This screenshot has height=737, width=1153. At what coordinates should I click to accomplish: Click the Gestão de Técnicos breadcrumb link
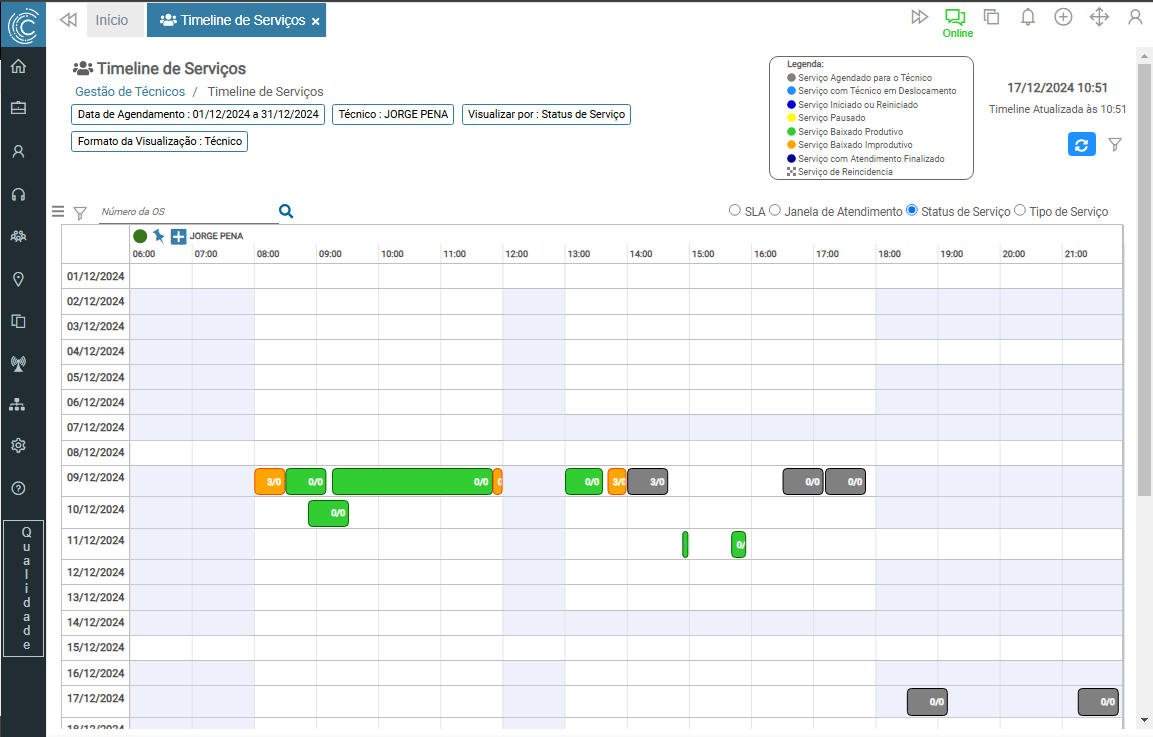[130, 92]
